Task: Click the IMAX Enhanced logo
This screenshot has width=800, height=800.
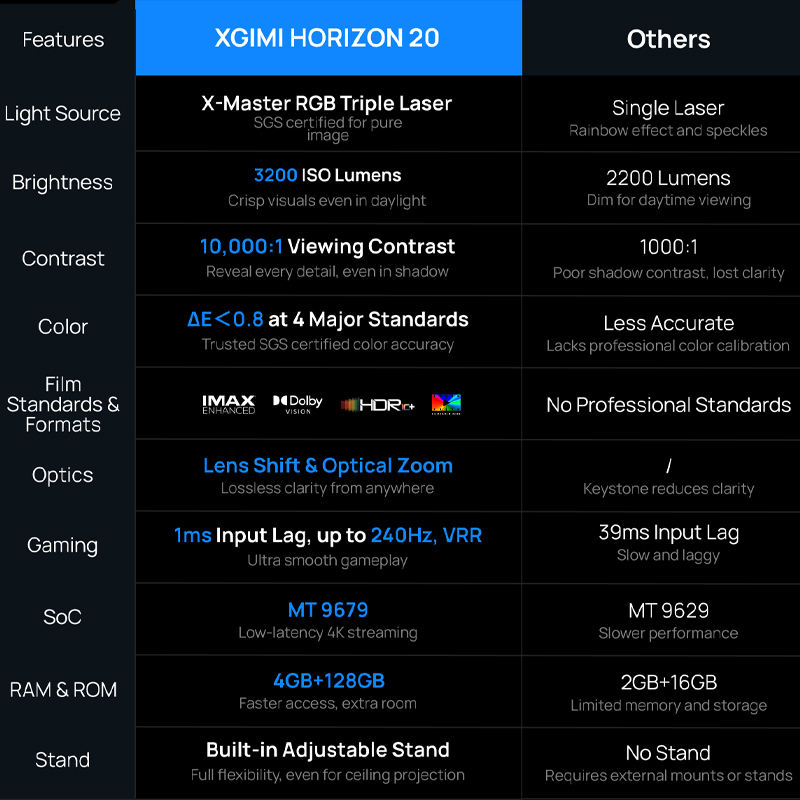Action: 229,404
